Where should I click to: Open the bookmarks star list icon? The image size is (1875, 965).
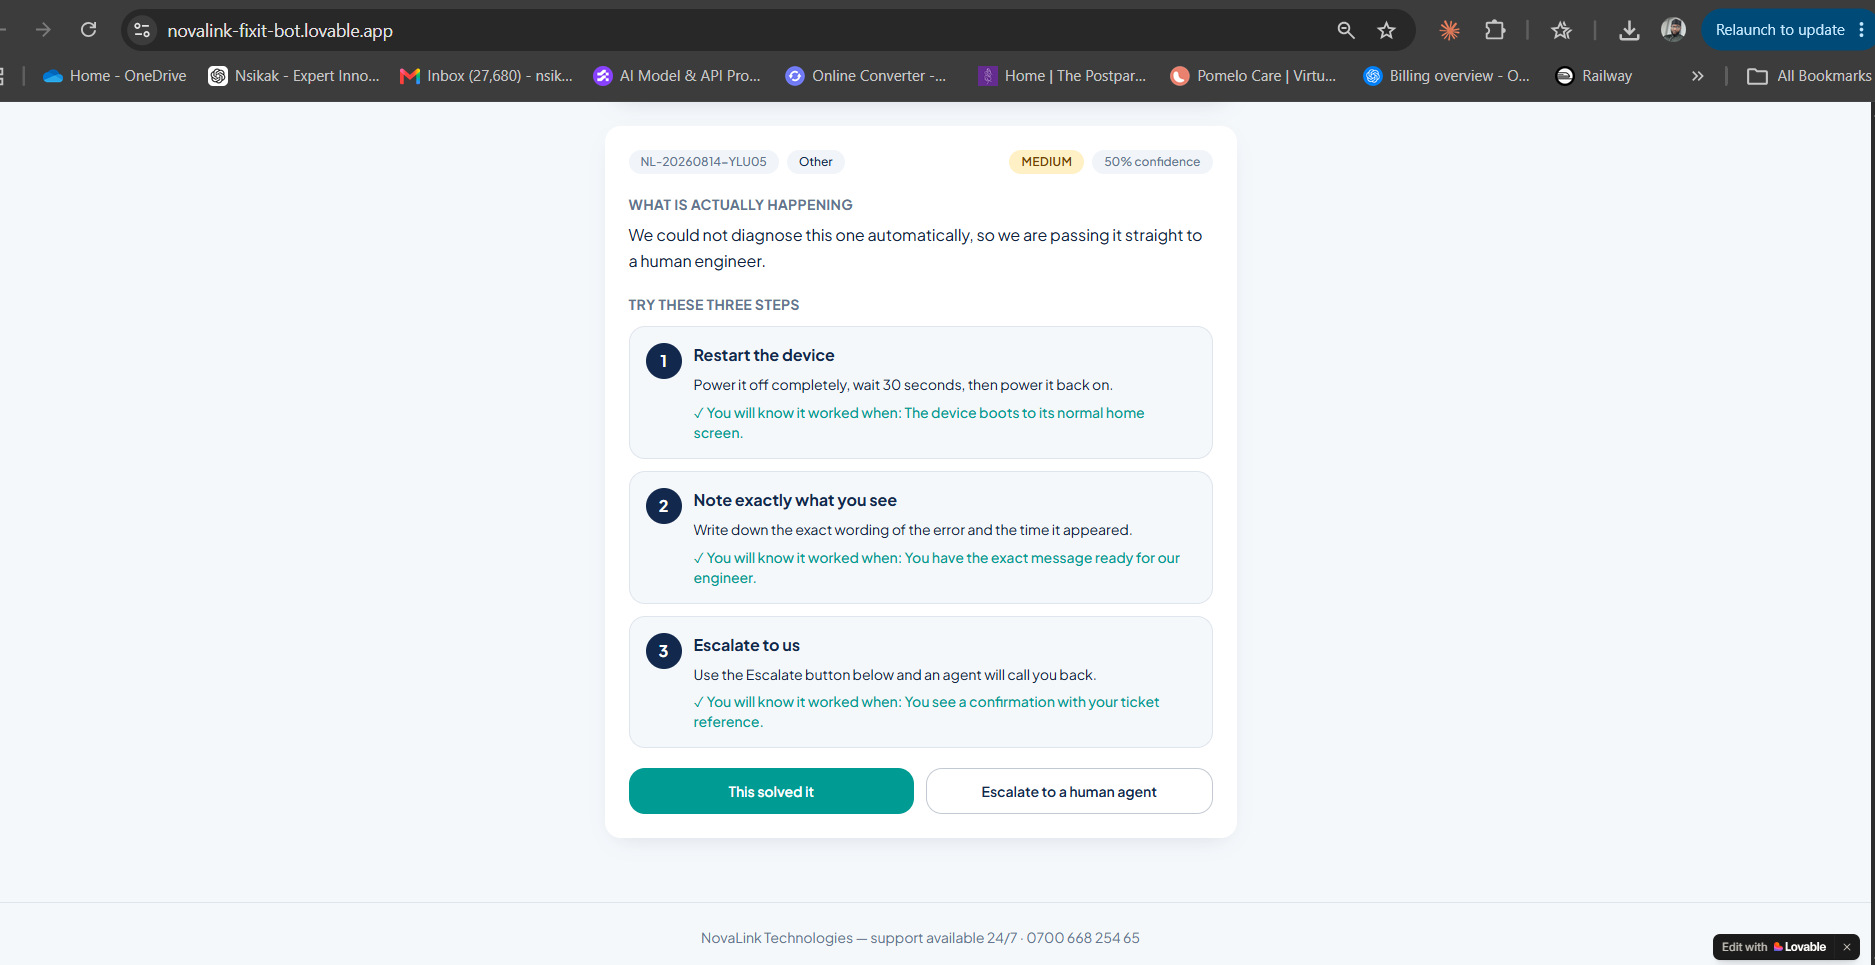coord(1561,30)
